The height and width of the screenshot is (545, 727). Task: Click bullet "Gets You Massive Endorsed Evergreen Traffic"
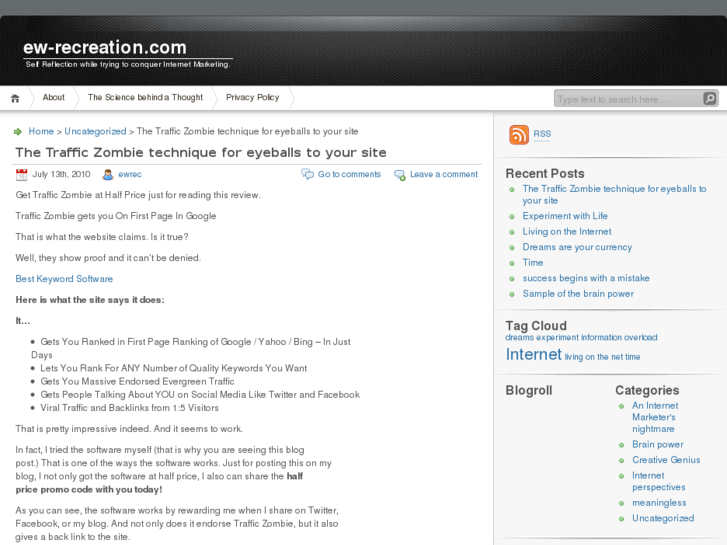pyautogui.click(x=137, y=381)
